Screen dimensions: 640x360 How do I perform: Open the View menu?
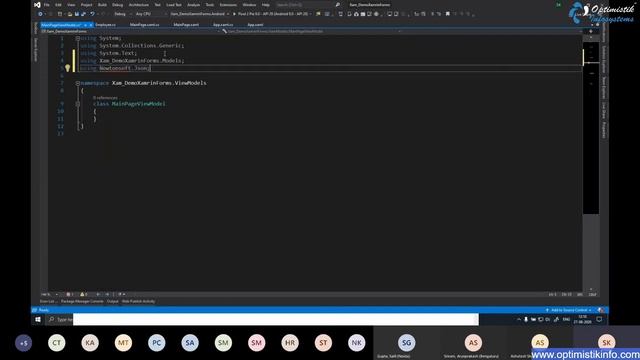point(71,5)
